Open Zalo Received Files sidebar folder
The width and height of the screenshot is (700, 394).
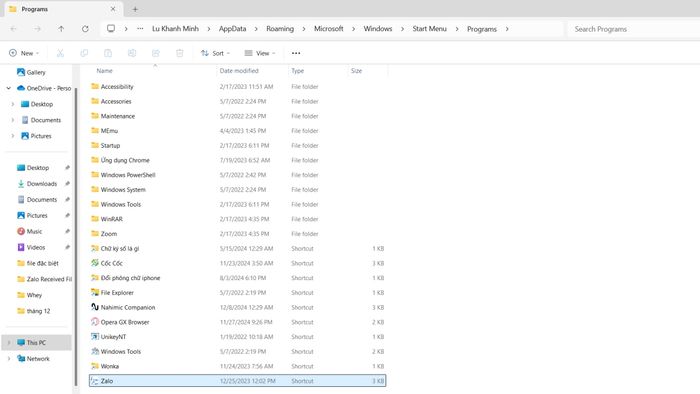[x=44, y=279]
